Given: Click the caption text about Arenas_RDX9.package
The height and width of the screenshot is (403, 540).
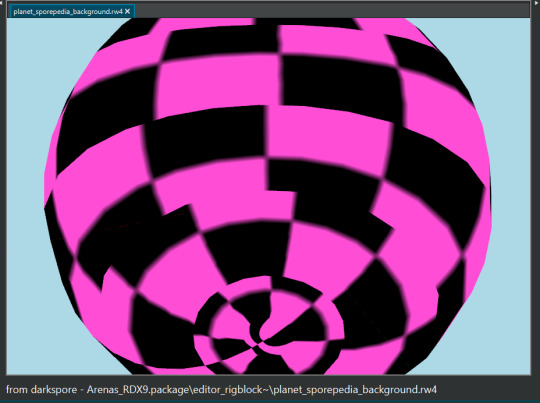Looking at the screenshot, I should click(221, 390).
